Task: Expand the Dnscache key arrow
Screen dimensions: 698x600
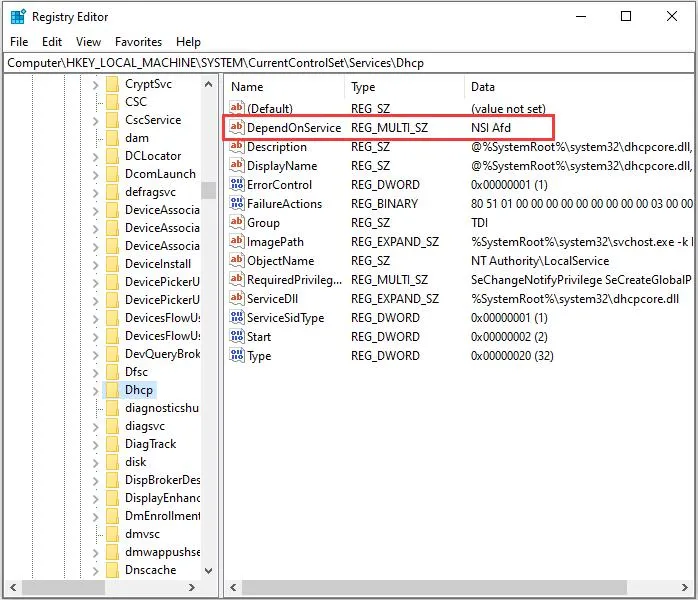Action: coord(96,570)
